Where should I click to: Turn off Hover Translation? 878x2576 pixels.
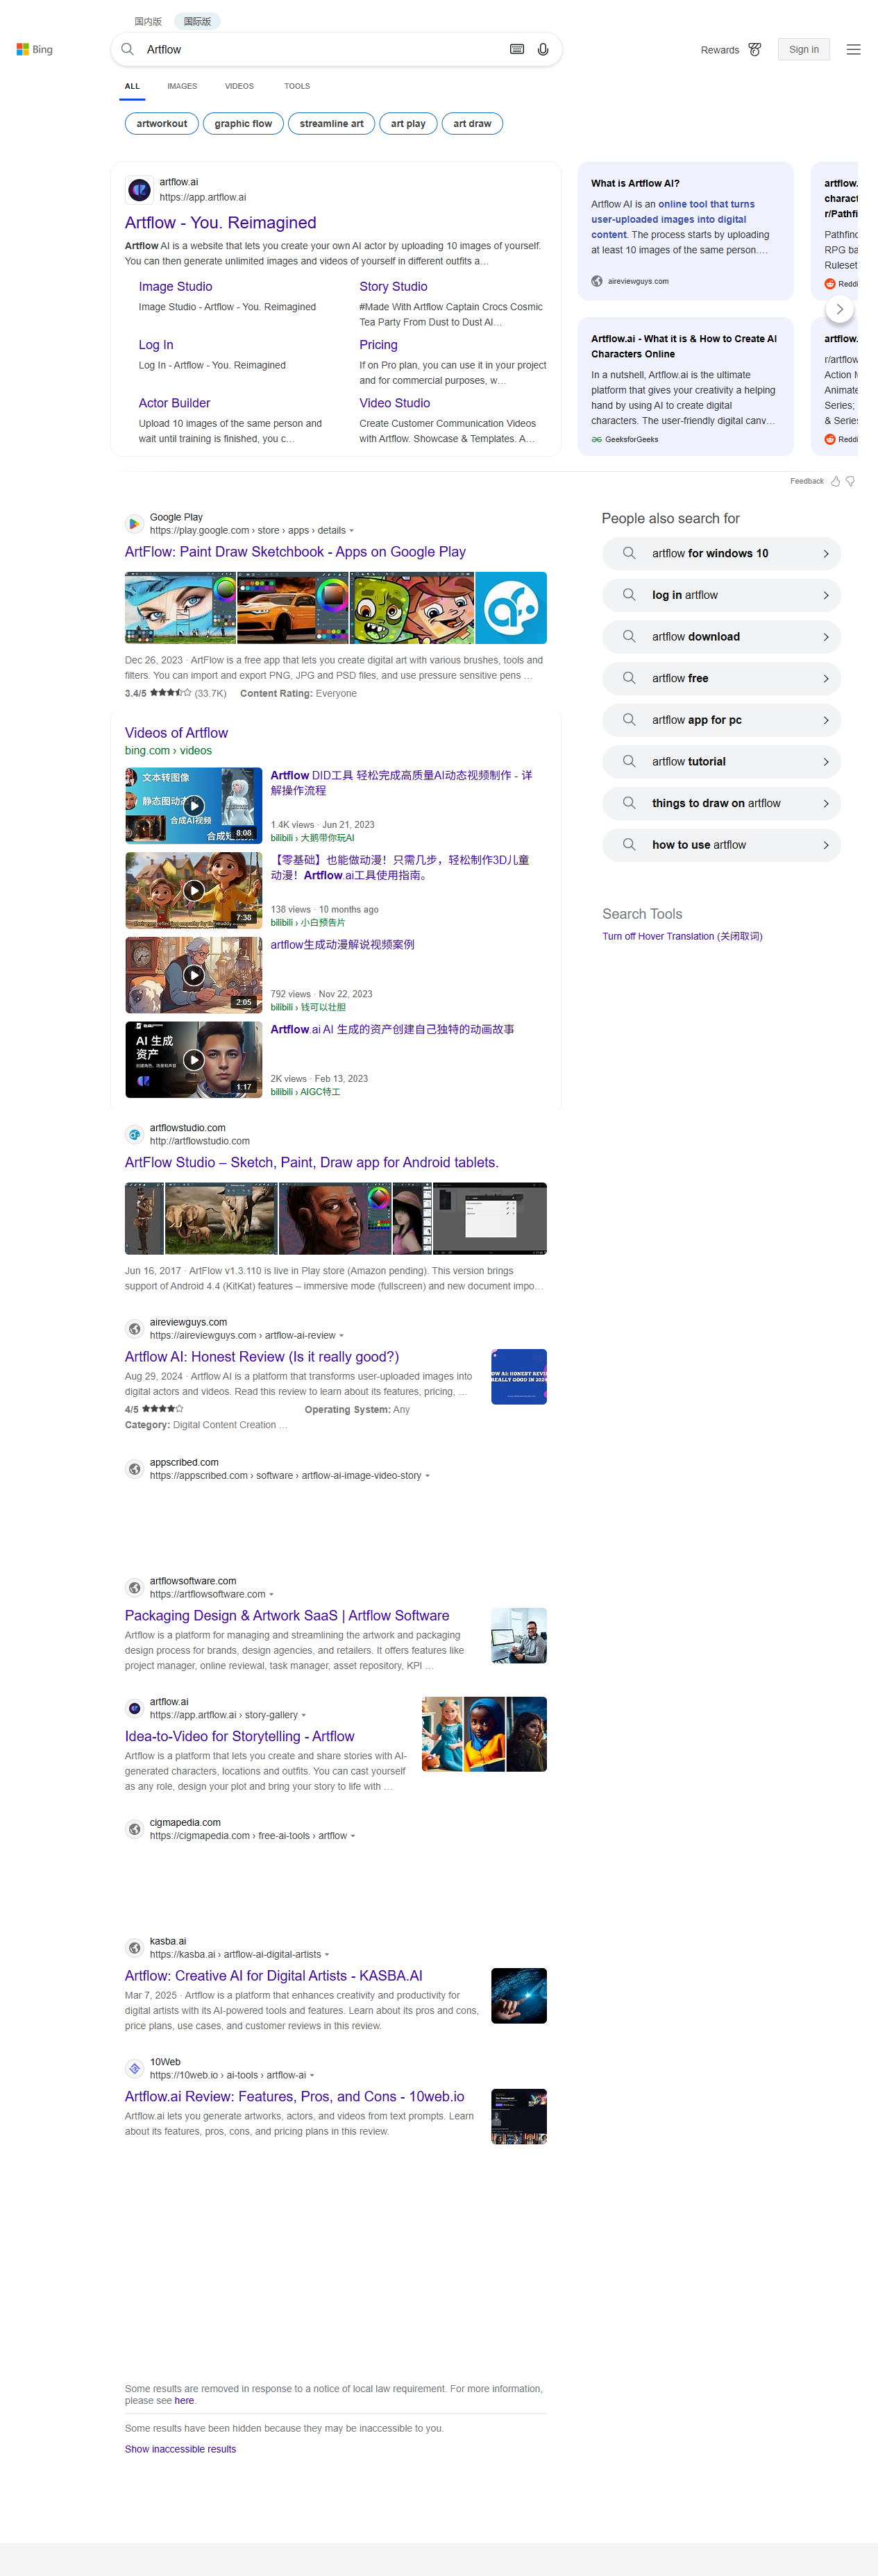pos(682,936)
